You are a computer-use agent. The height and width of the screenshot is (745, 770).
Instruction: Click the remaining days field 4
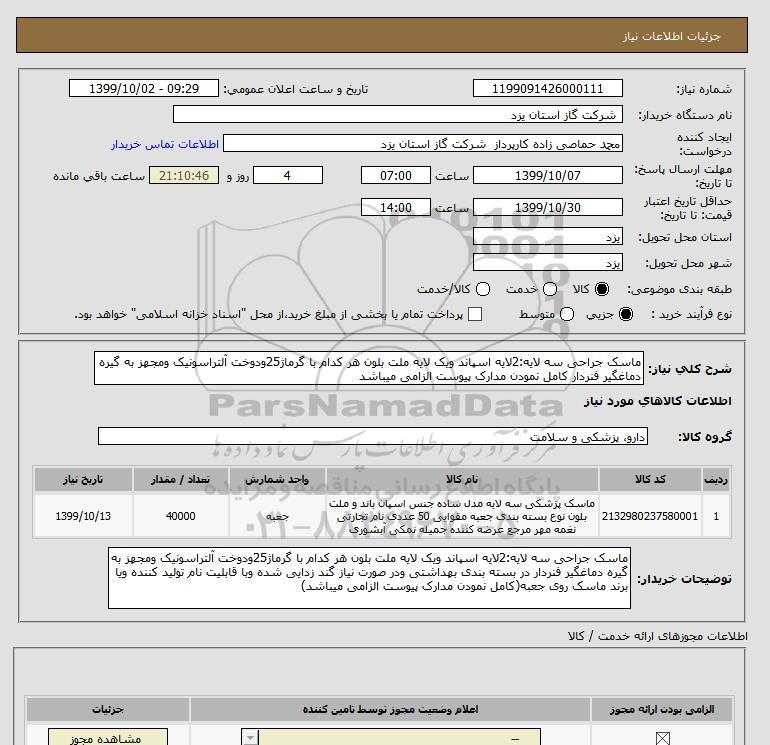[288, 176]
